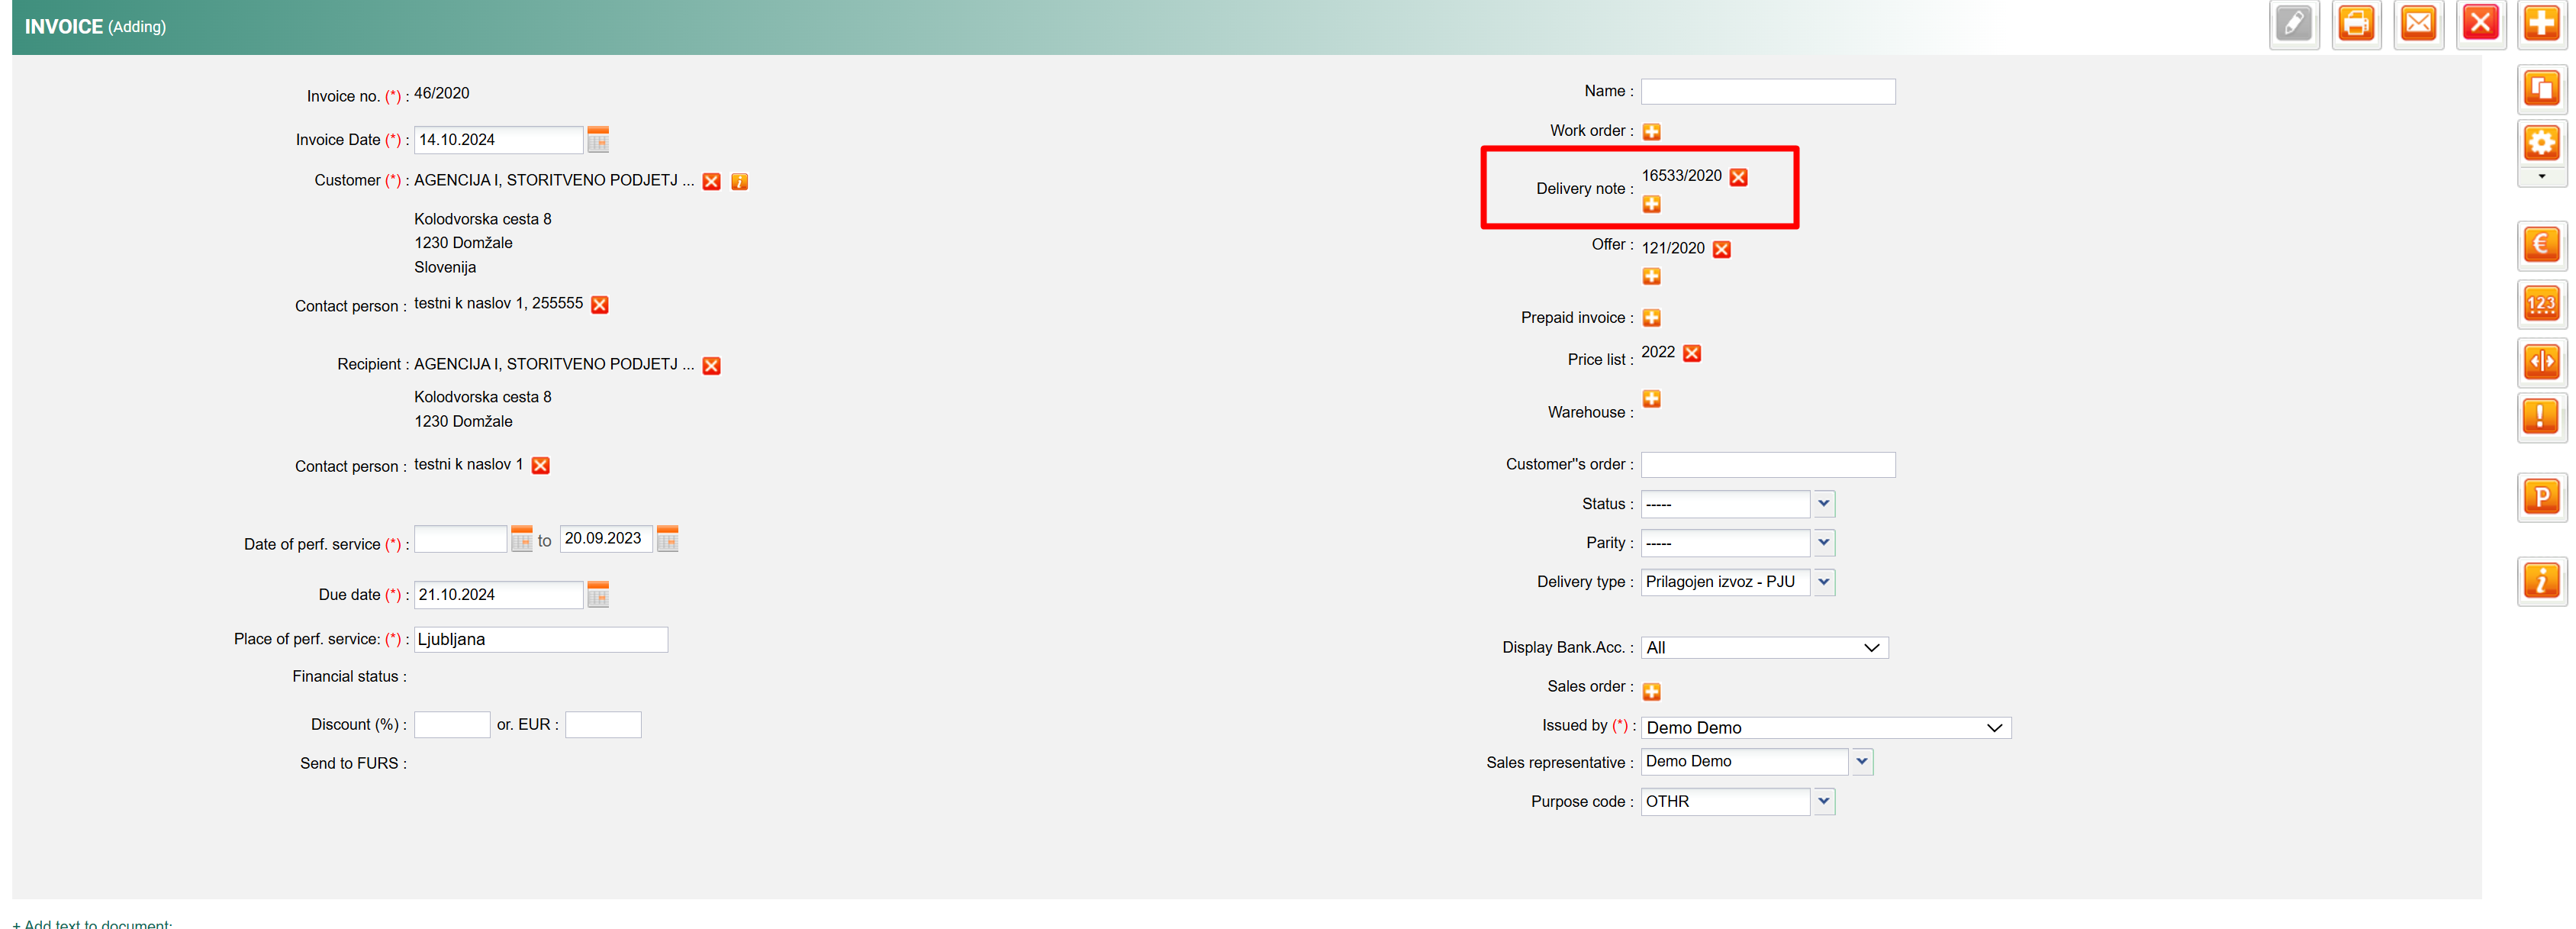The width and height of the screenshot is (2576, 929).
Task: Click the copy document icon
Action: coord(2540,89)
